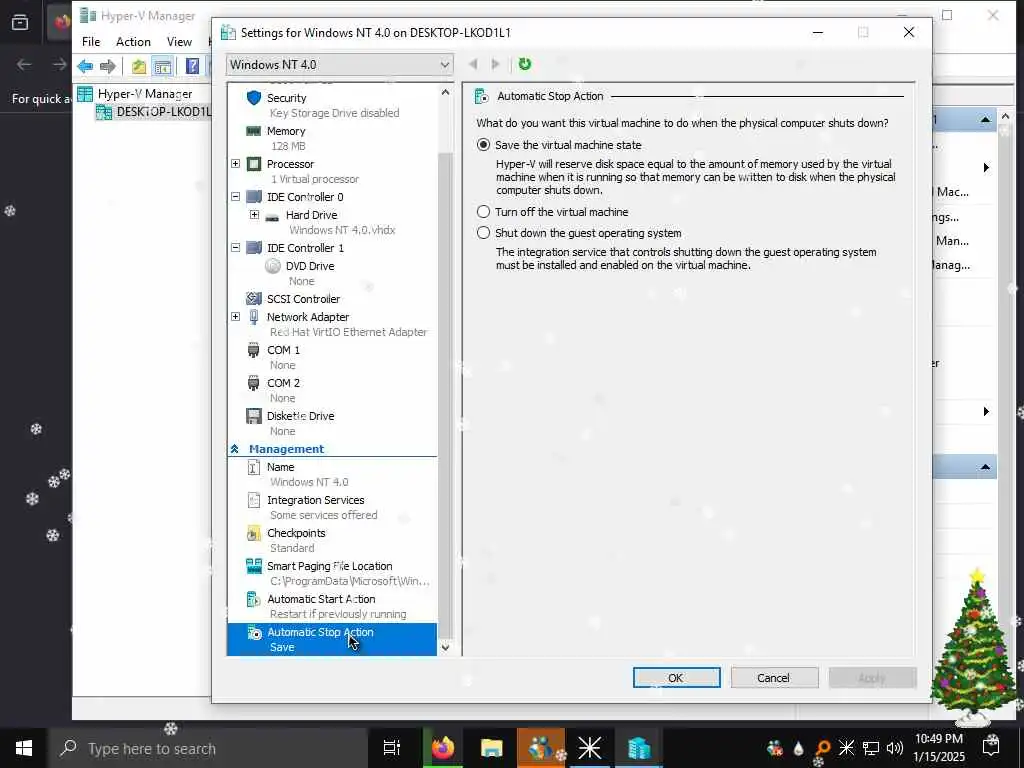Click the Smart Paging File Location icon
Screen dimensions: 1024x768
[253, 566]
